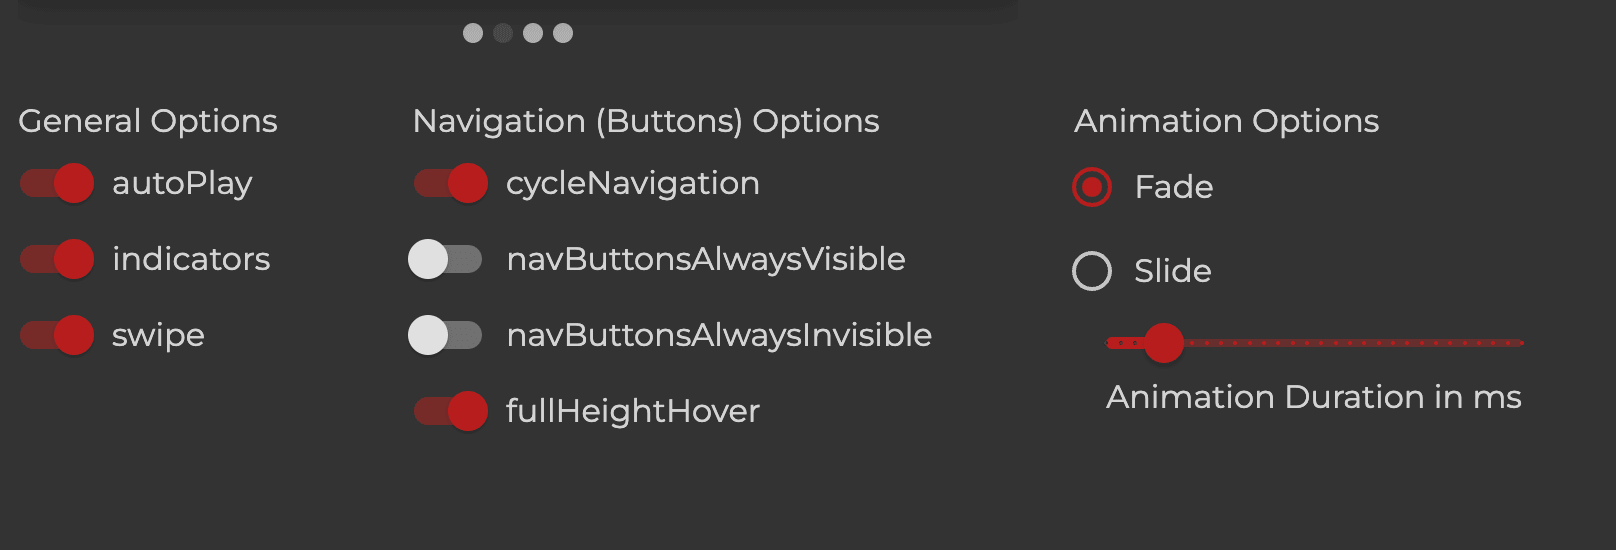Click the Animation Duration slider handle
Viewport: 1616px width, 550px height.
tap(1164, 343)
